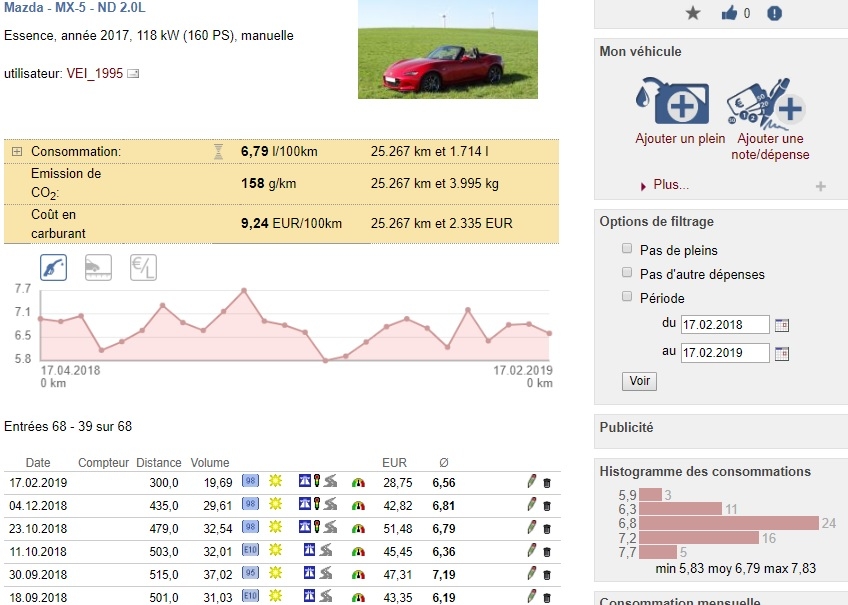Edit the 04.12.2018 entry pencil icon
This screenshot has height=605, width=848.
pyautogui.click(x=532, y=504)
